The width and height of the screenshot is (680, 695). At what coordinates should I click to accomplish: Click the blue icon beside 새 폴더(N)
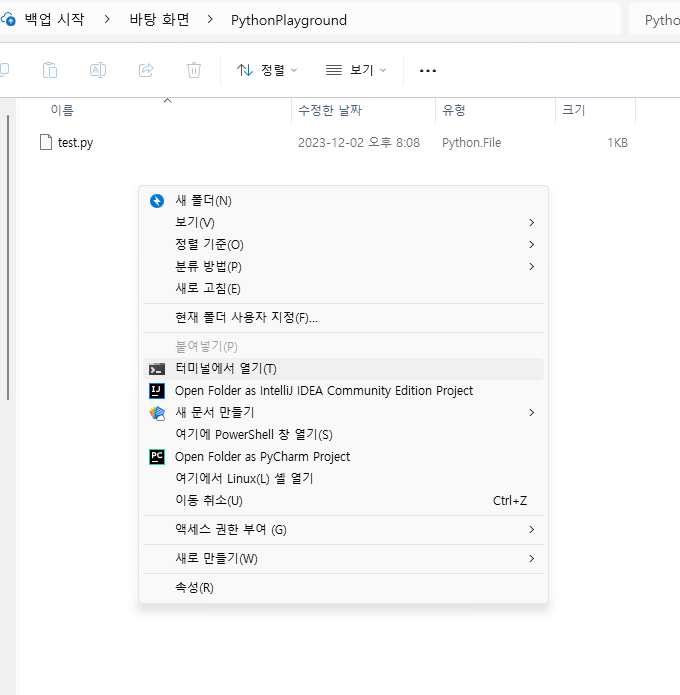(156, 201)
